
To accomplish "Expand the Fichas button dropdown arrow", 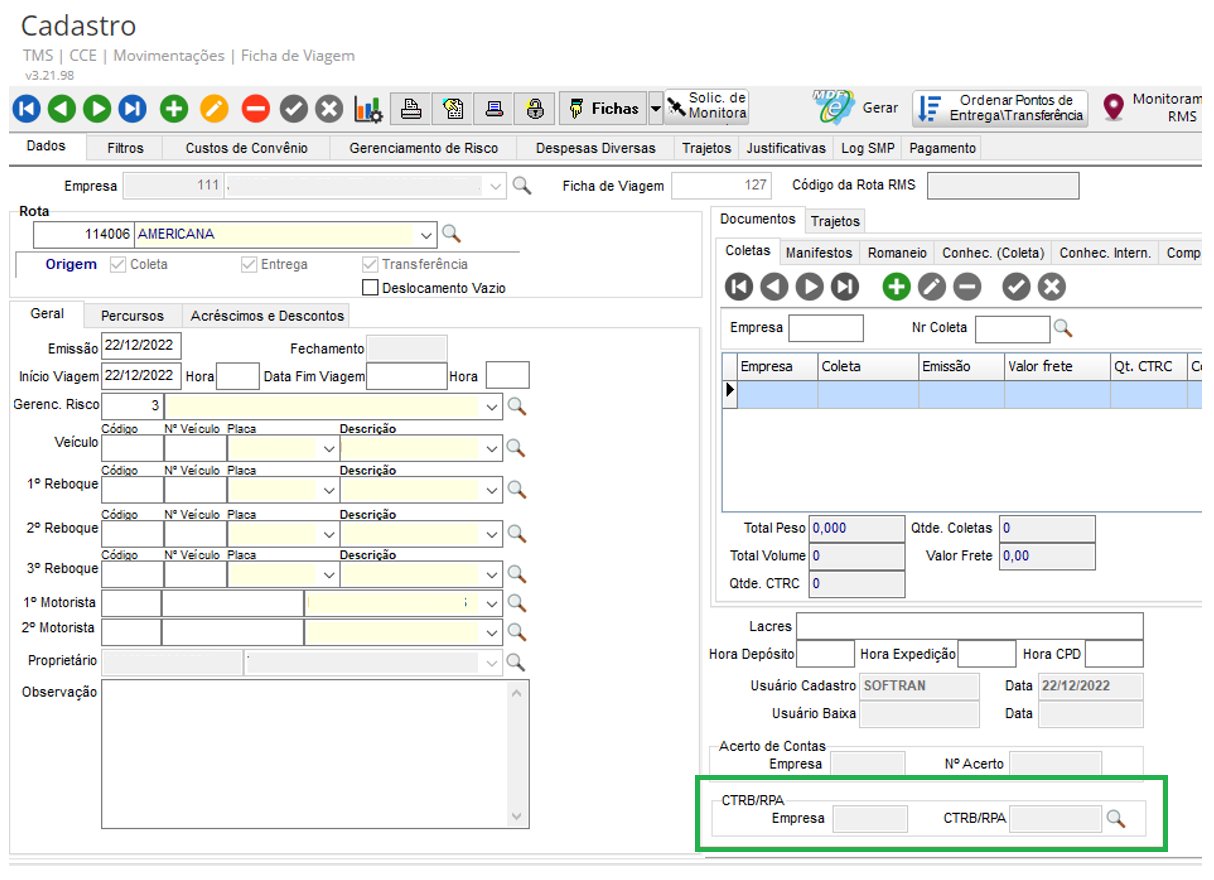I will coord(655,109).
